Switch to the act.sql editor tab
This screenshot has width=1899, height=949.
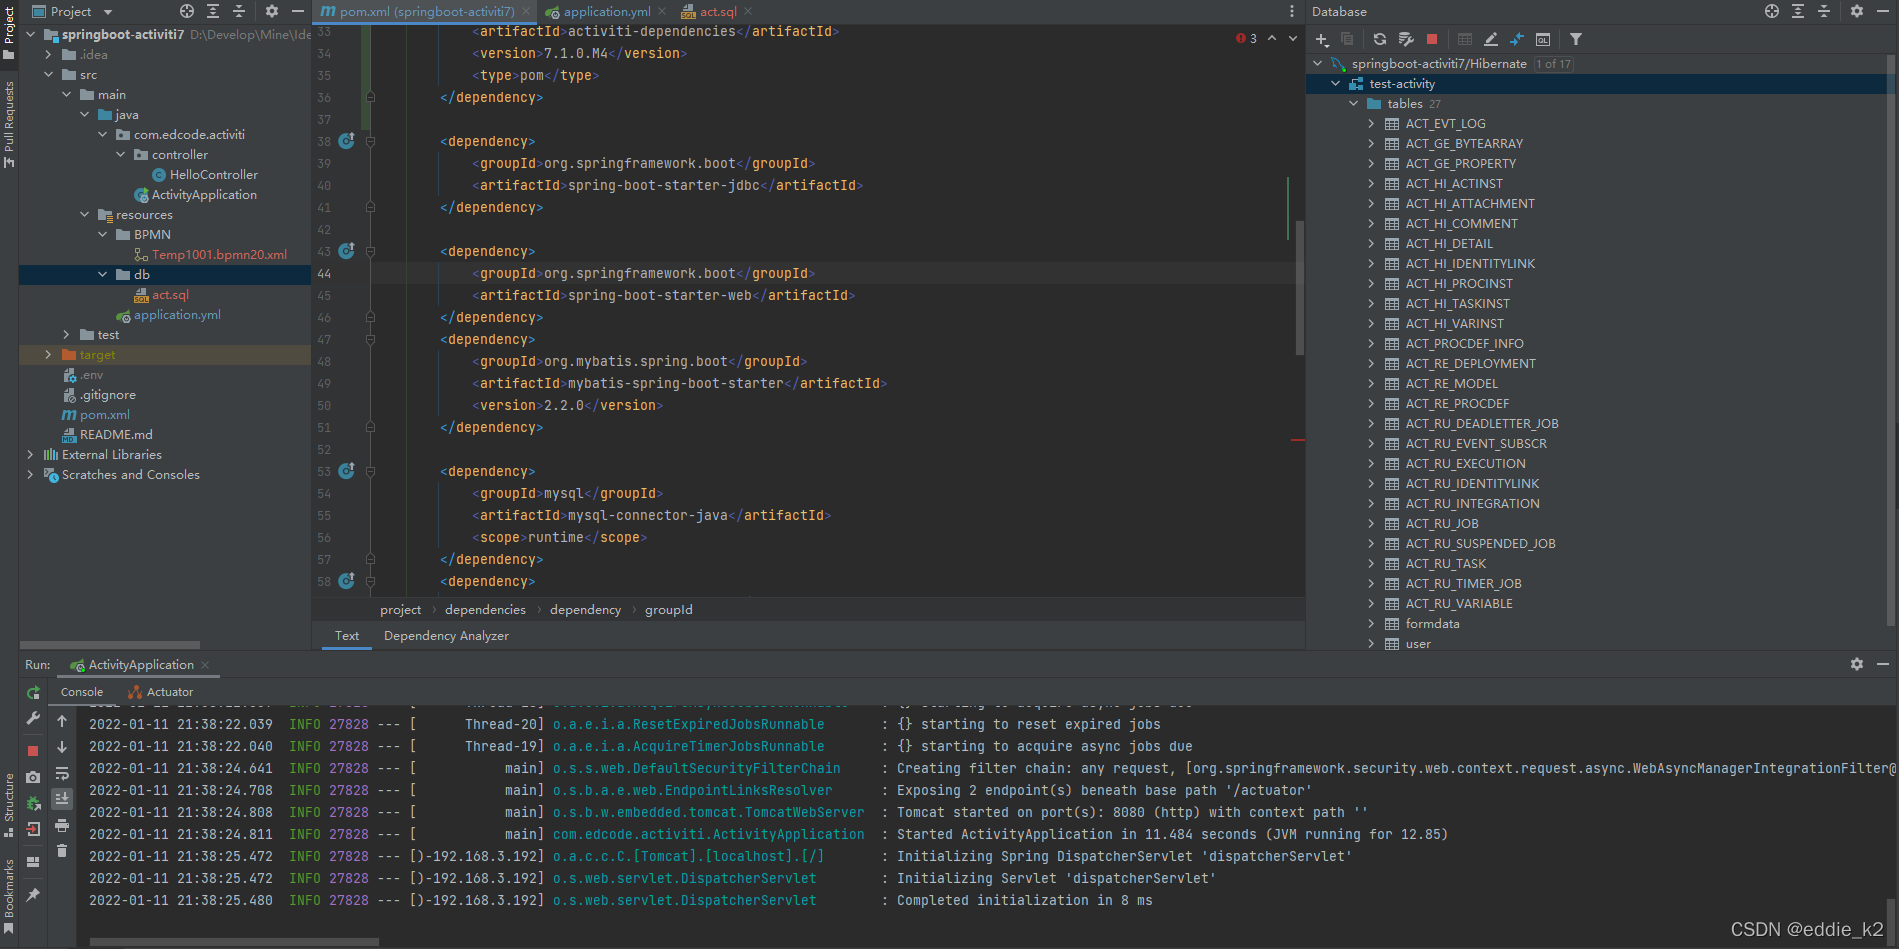click(x=716, y=12)
